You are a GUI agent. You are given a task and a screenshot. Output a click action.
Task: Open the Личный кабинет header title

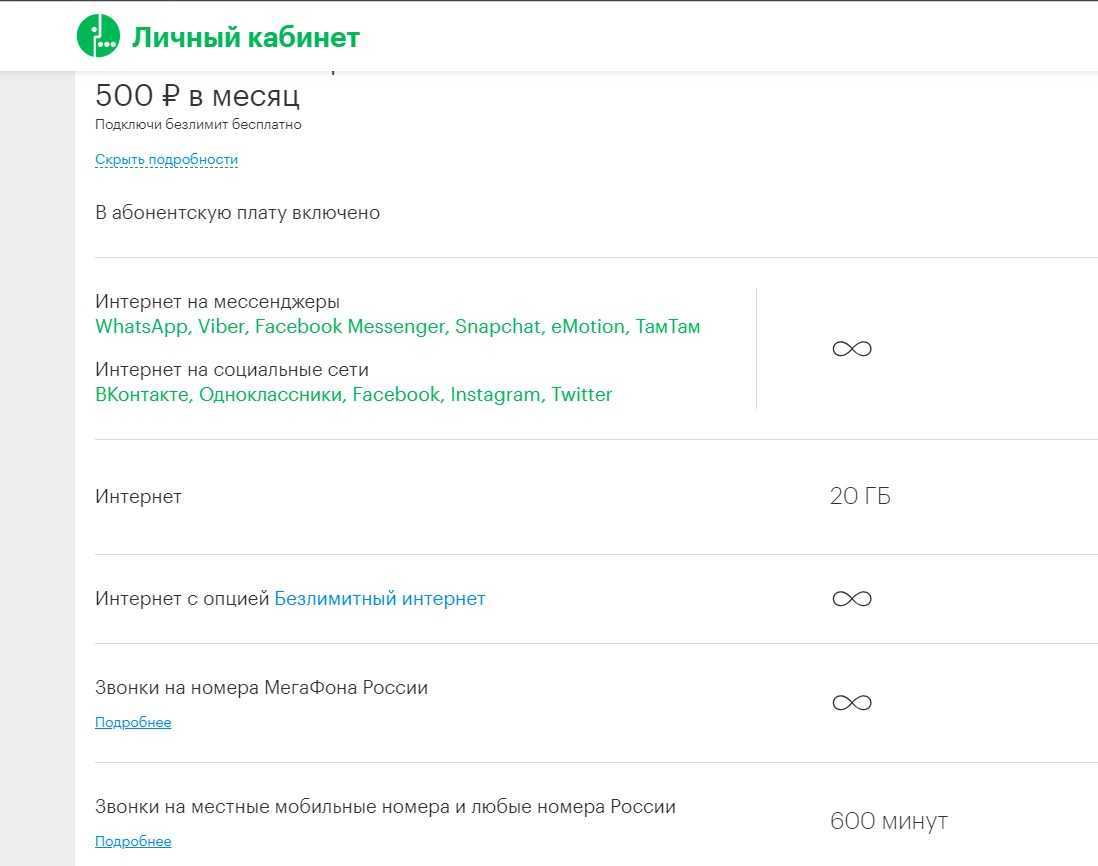pyautogui.click(x=246, y=37)
